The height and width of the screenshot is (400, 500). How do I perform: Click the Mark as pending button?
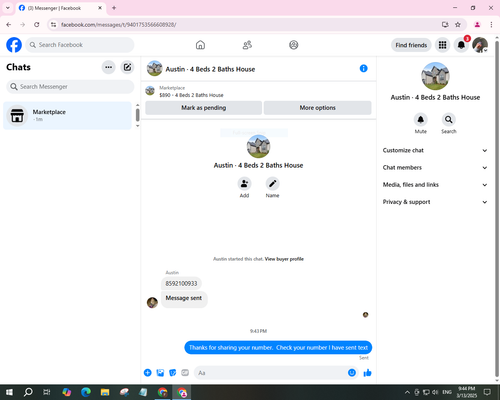(204, 108)
